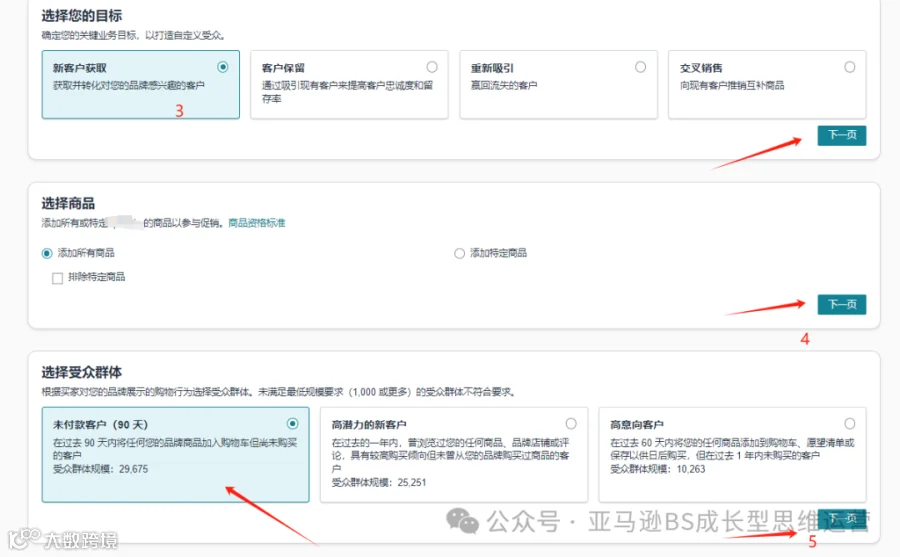Click the 高潜力的新客户 audience card body
The width and height of the screenshot is (900, 557).
pyautogui.click(x=451, y=457)
